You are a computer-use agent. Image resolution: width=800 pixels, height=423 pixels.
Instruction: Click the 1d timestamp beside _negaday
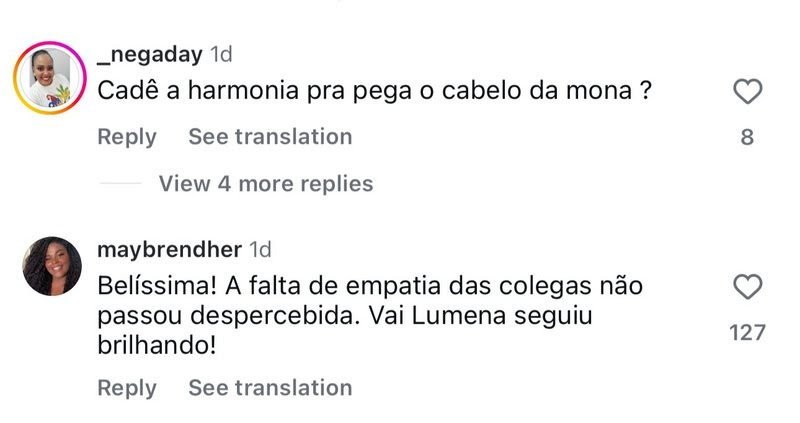tap(221, 54)
